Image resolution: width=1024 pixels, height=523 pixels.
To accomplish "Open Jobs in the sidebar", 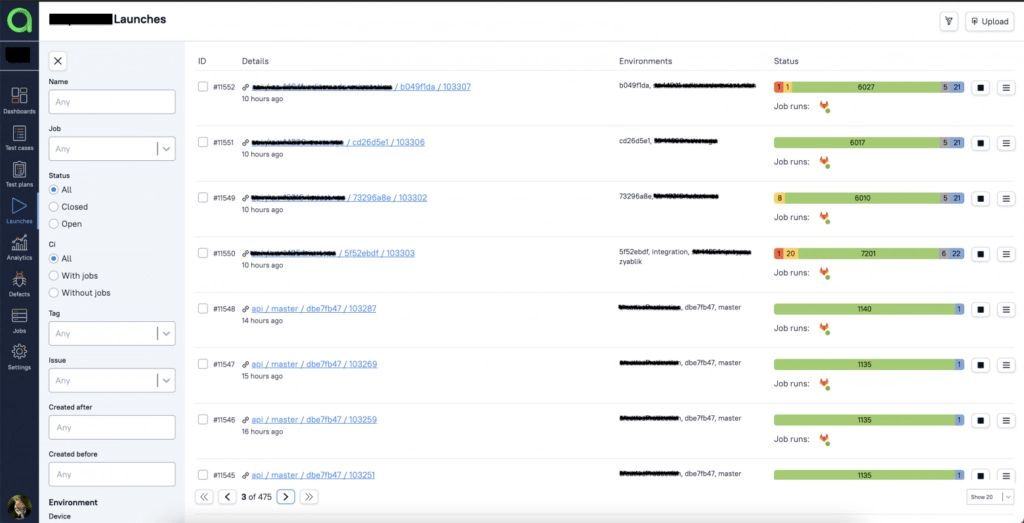I will pyautogui.click(x=19, y=319).
